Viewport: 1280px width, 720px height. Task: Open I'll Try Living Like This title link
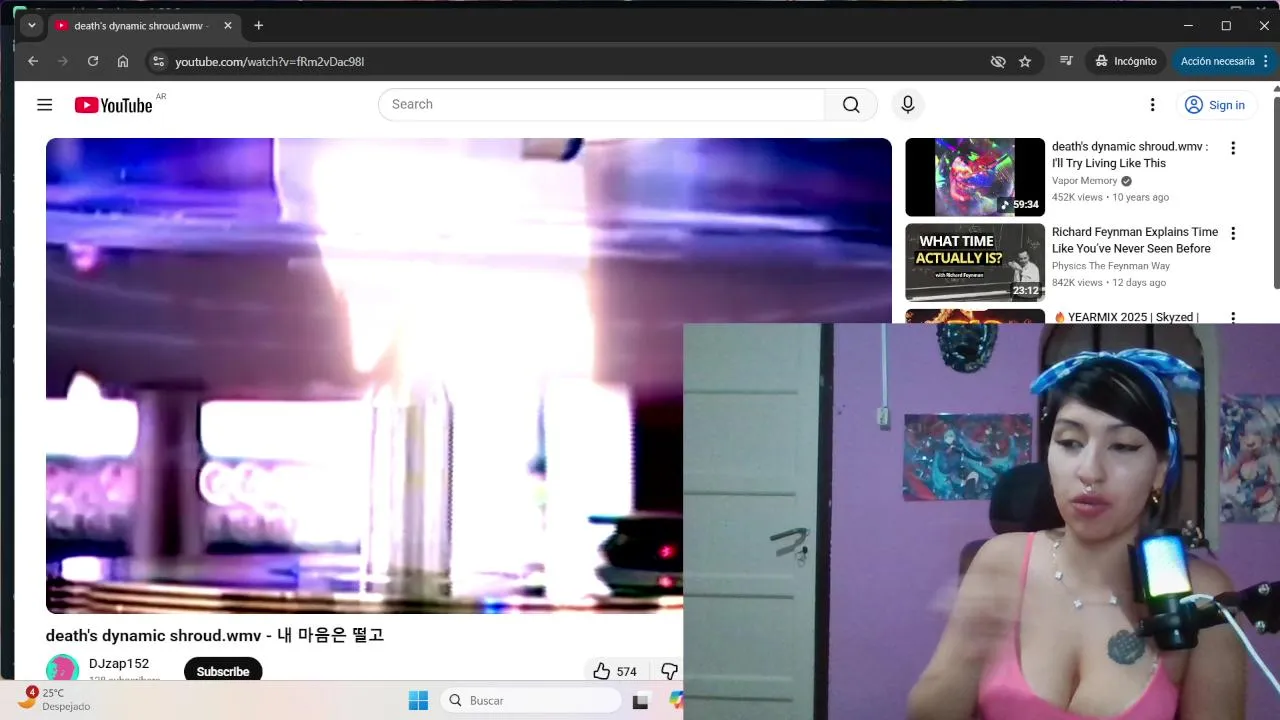[1130, 155]
